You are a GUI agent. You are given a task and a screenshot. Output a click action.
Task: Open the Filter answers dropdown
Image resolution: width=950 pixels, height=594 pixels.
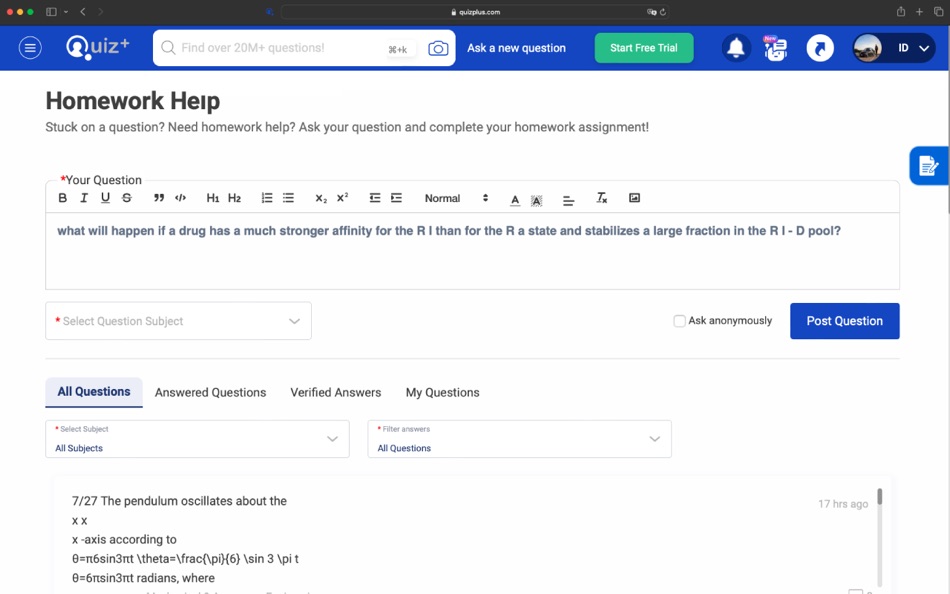point(519,439)
